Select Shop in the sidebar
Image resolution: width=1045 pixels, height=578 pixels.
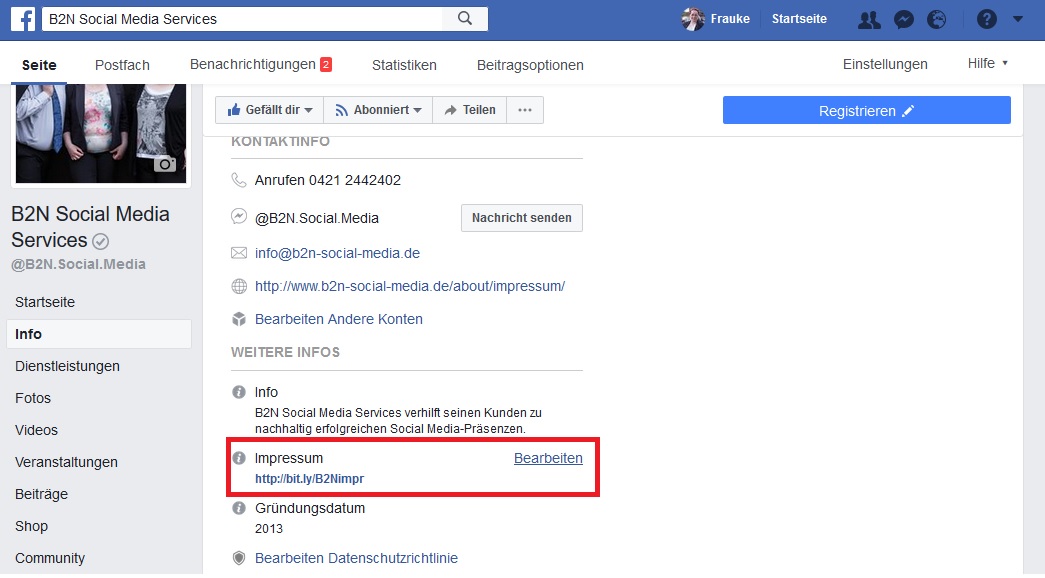(x=31, y=526)
